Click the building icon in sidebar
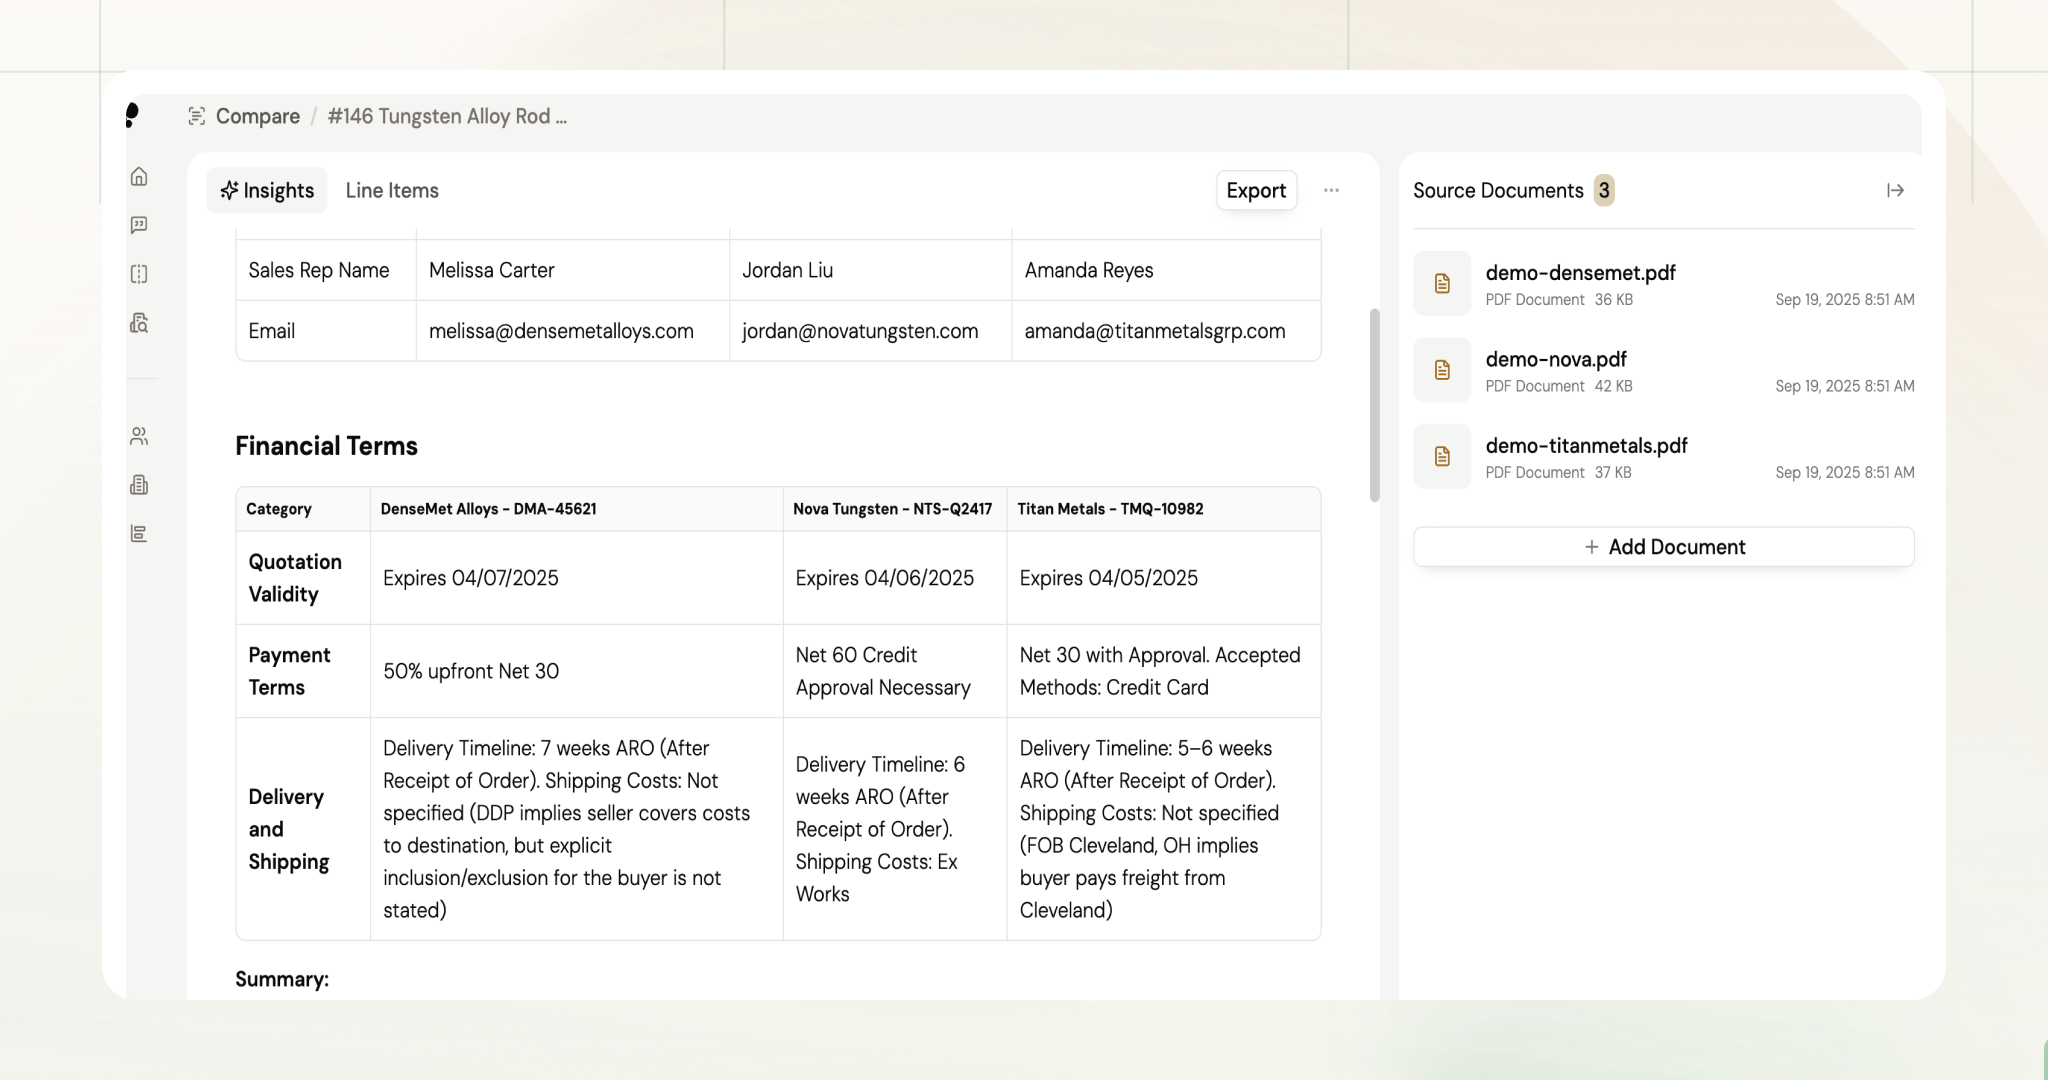 tap(139, 485)
